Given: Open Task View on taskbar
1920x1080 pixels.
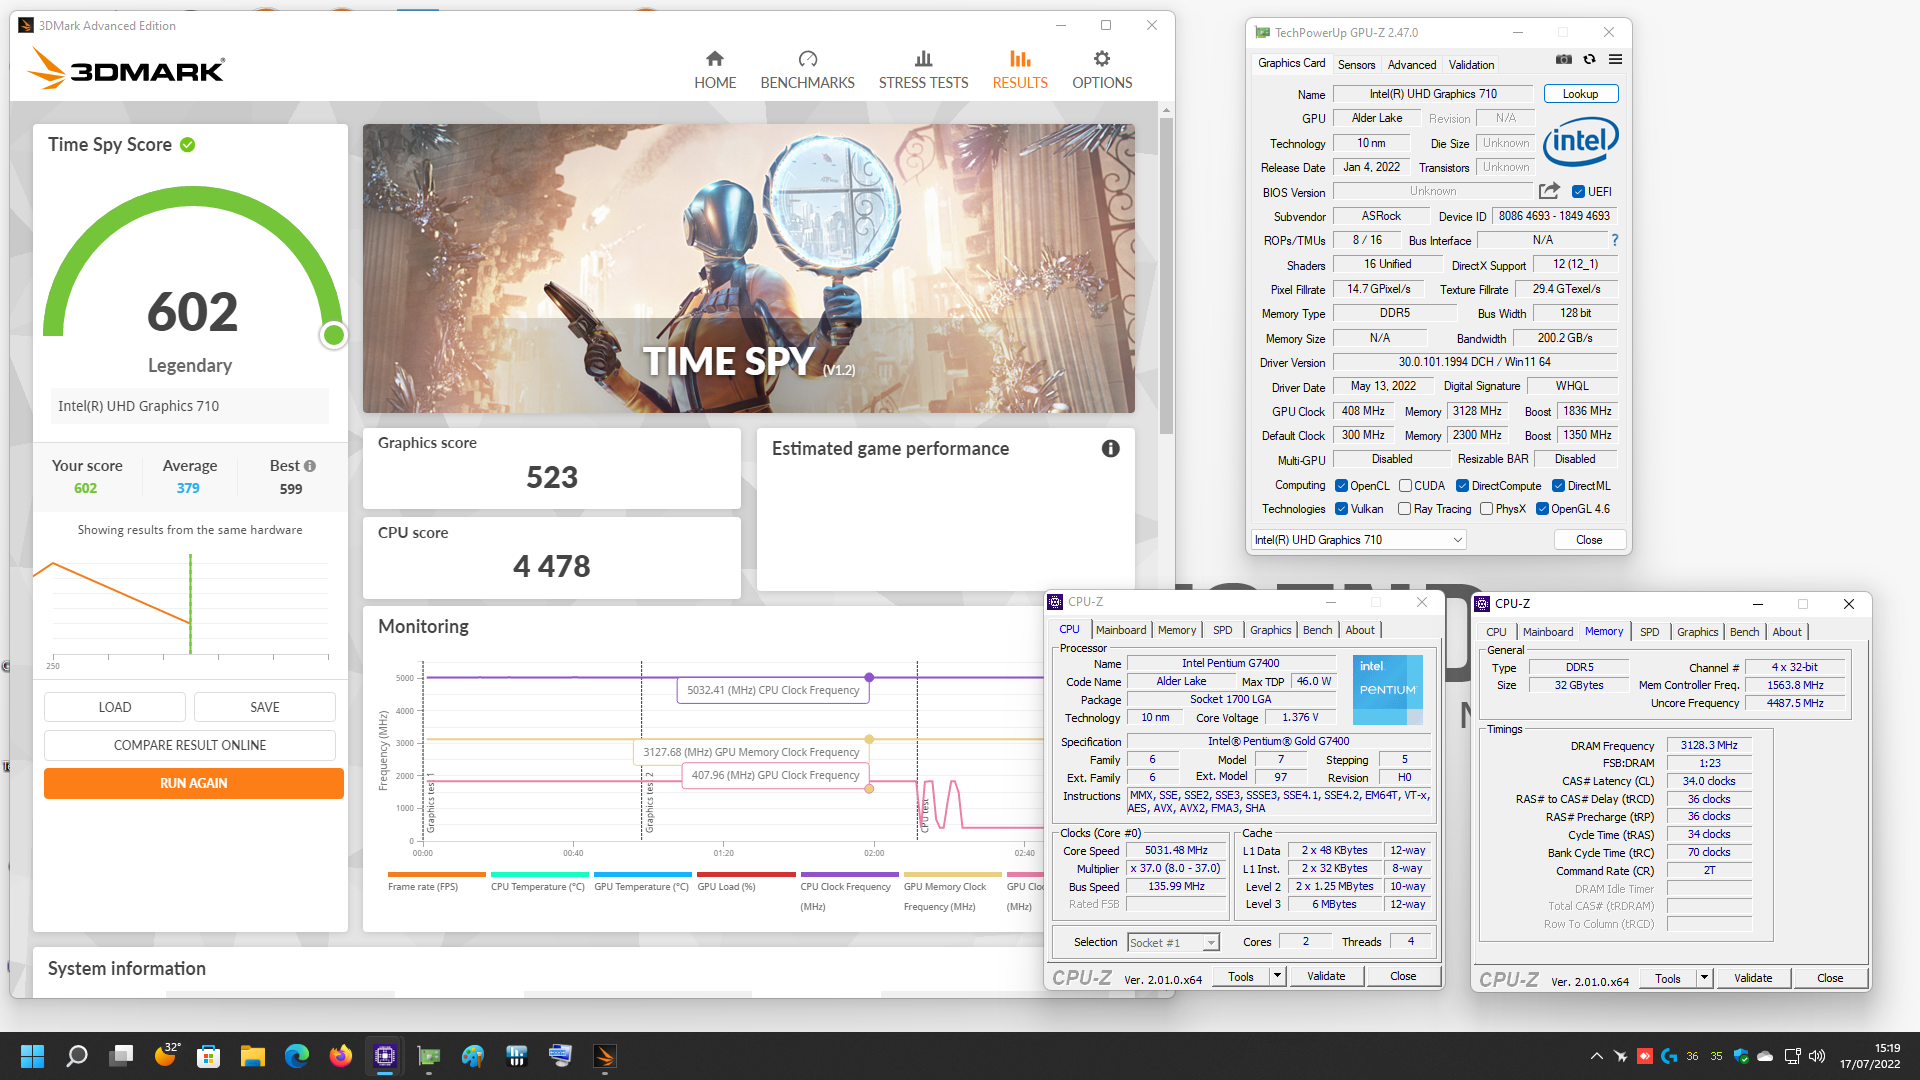Looking at the screenshot, I should [x=122, y=1056].
